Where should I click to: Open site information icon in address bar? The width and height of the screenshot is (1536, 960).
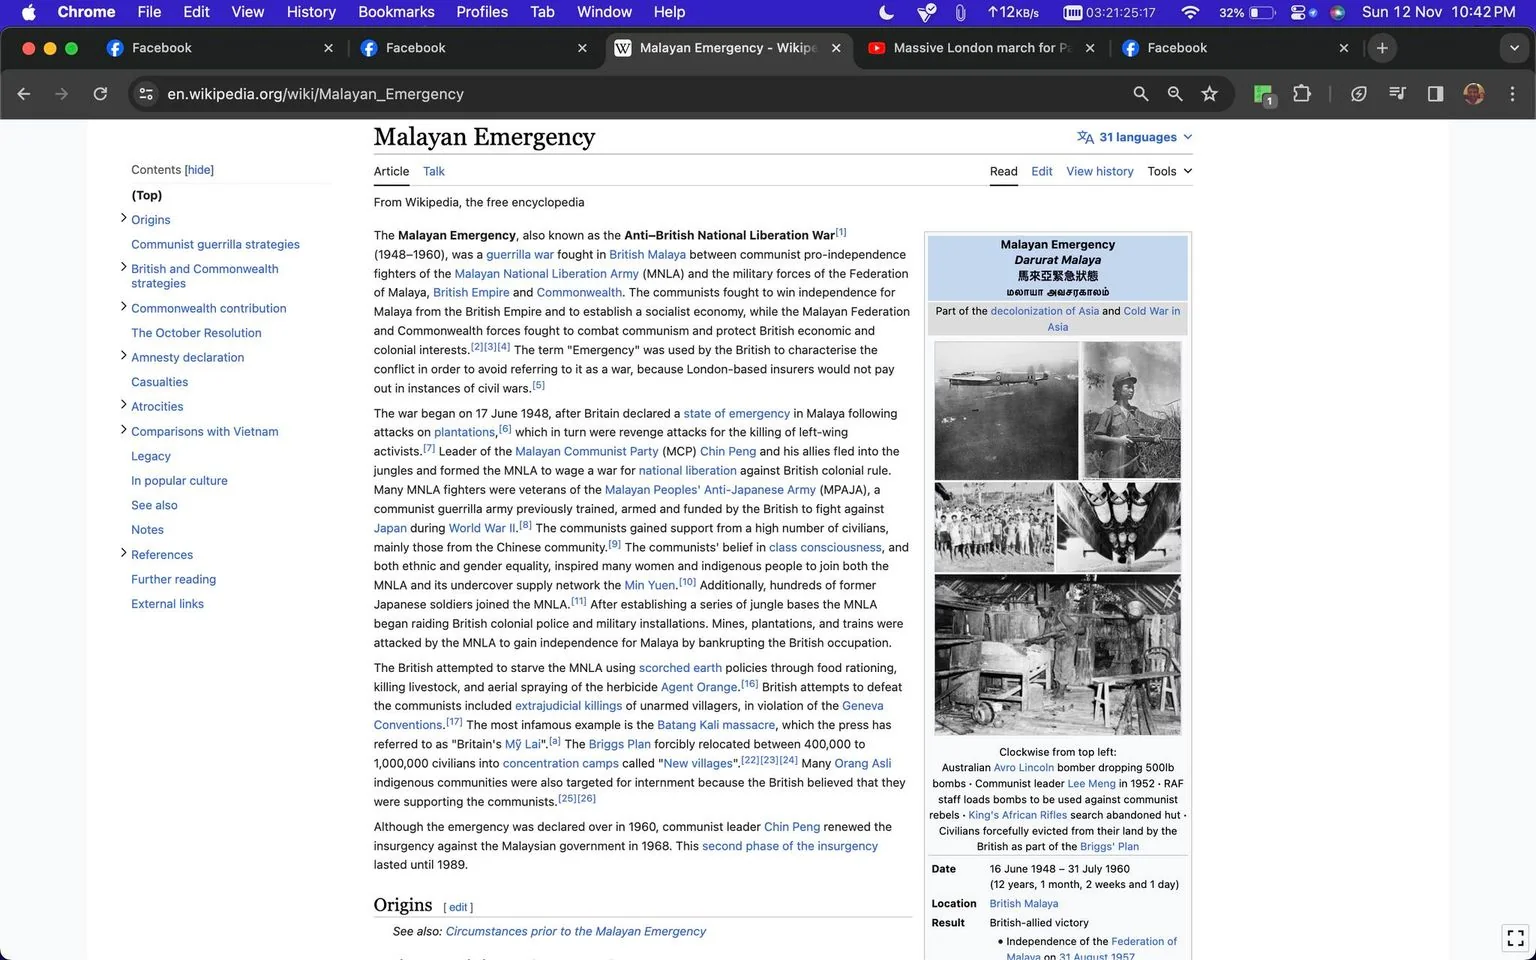click(146, 94)
